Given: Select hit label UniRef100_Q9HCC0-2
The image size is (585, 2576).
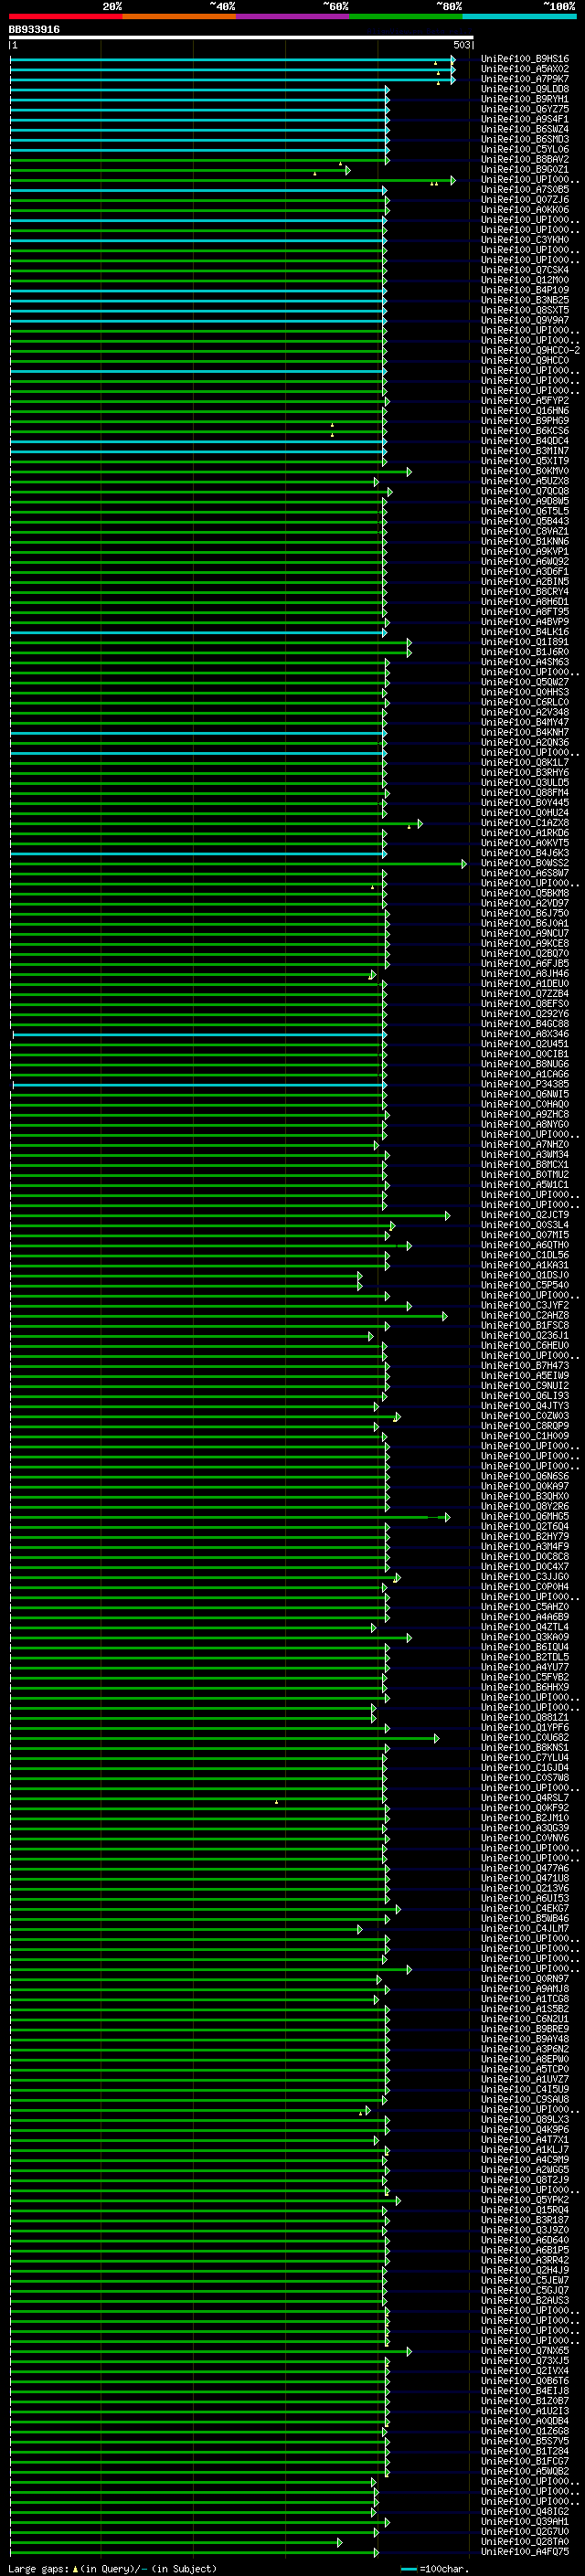Looking at the screenshot, I should [x=530, y=351].
